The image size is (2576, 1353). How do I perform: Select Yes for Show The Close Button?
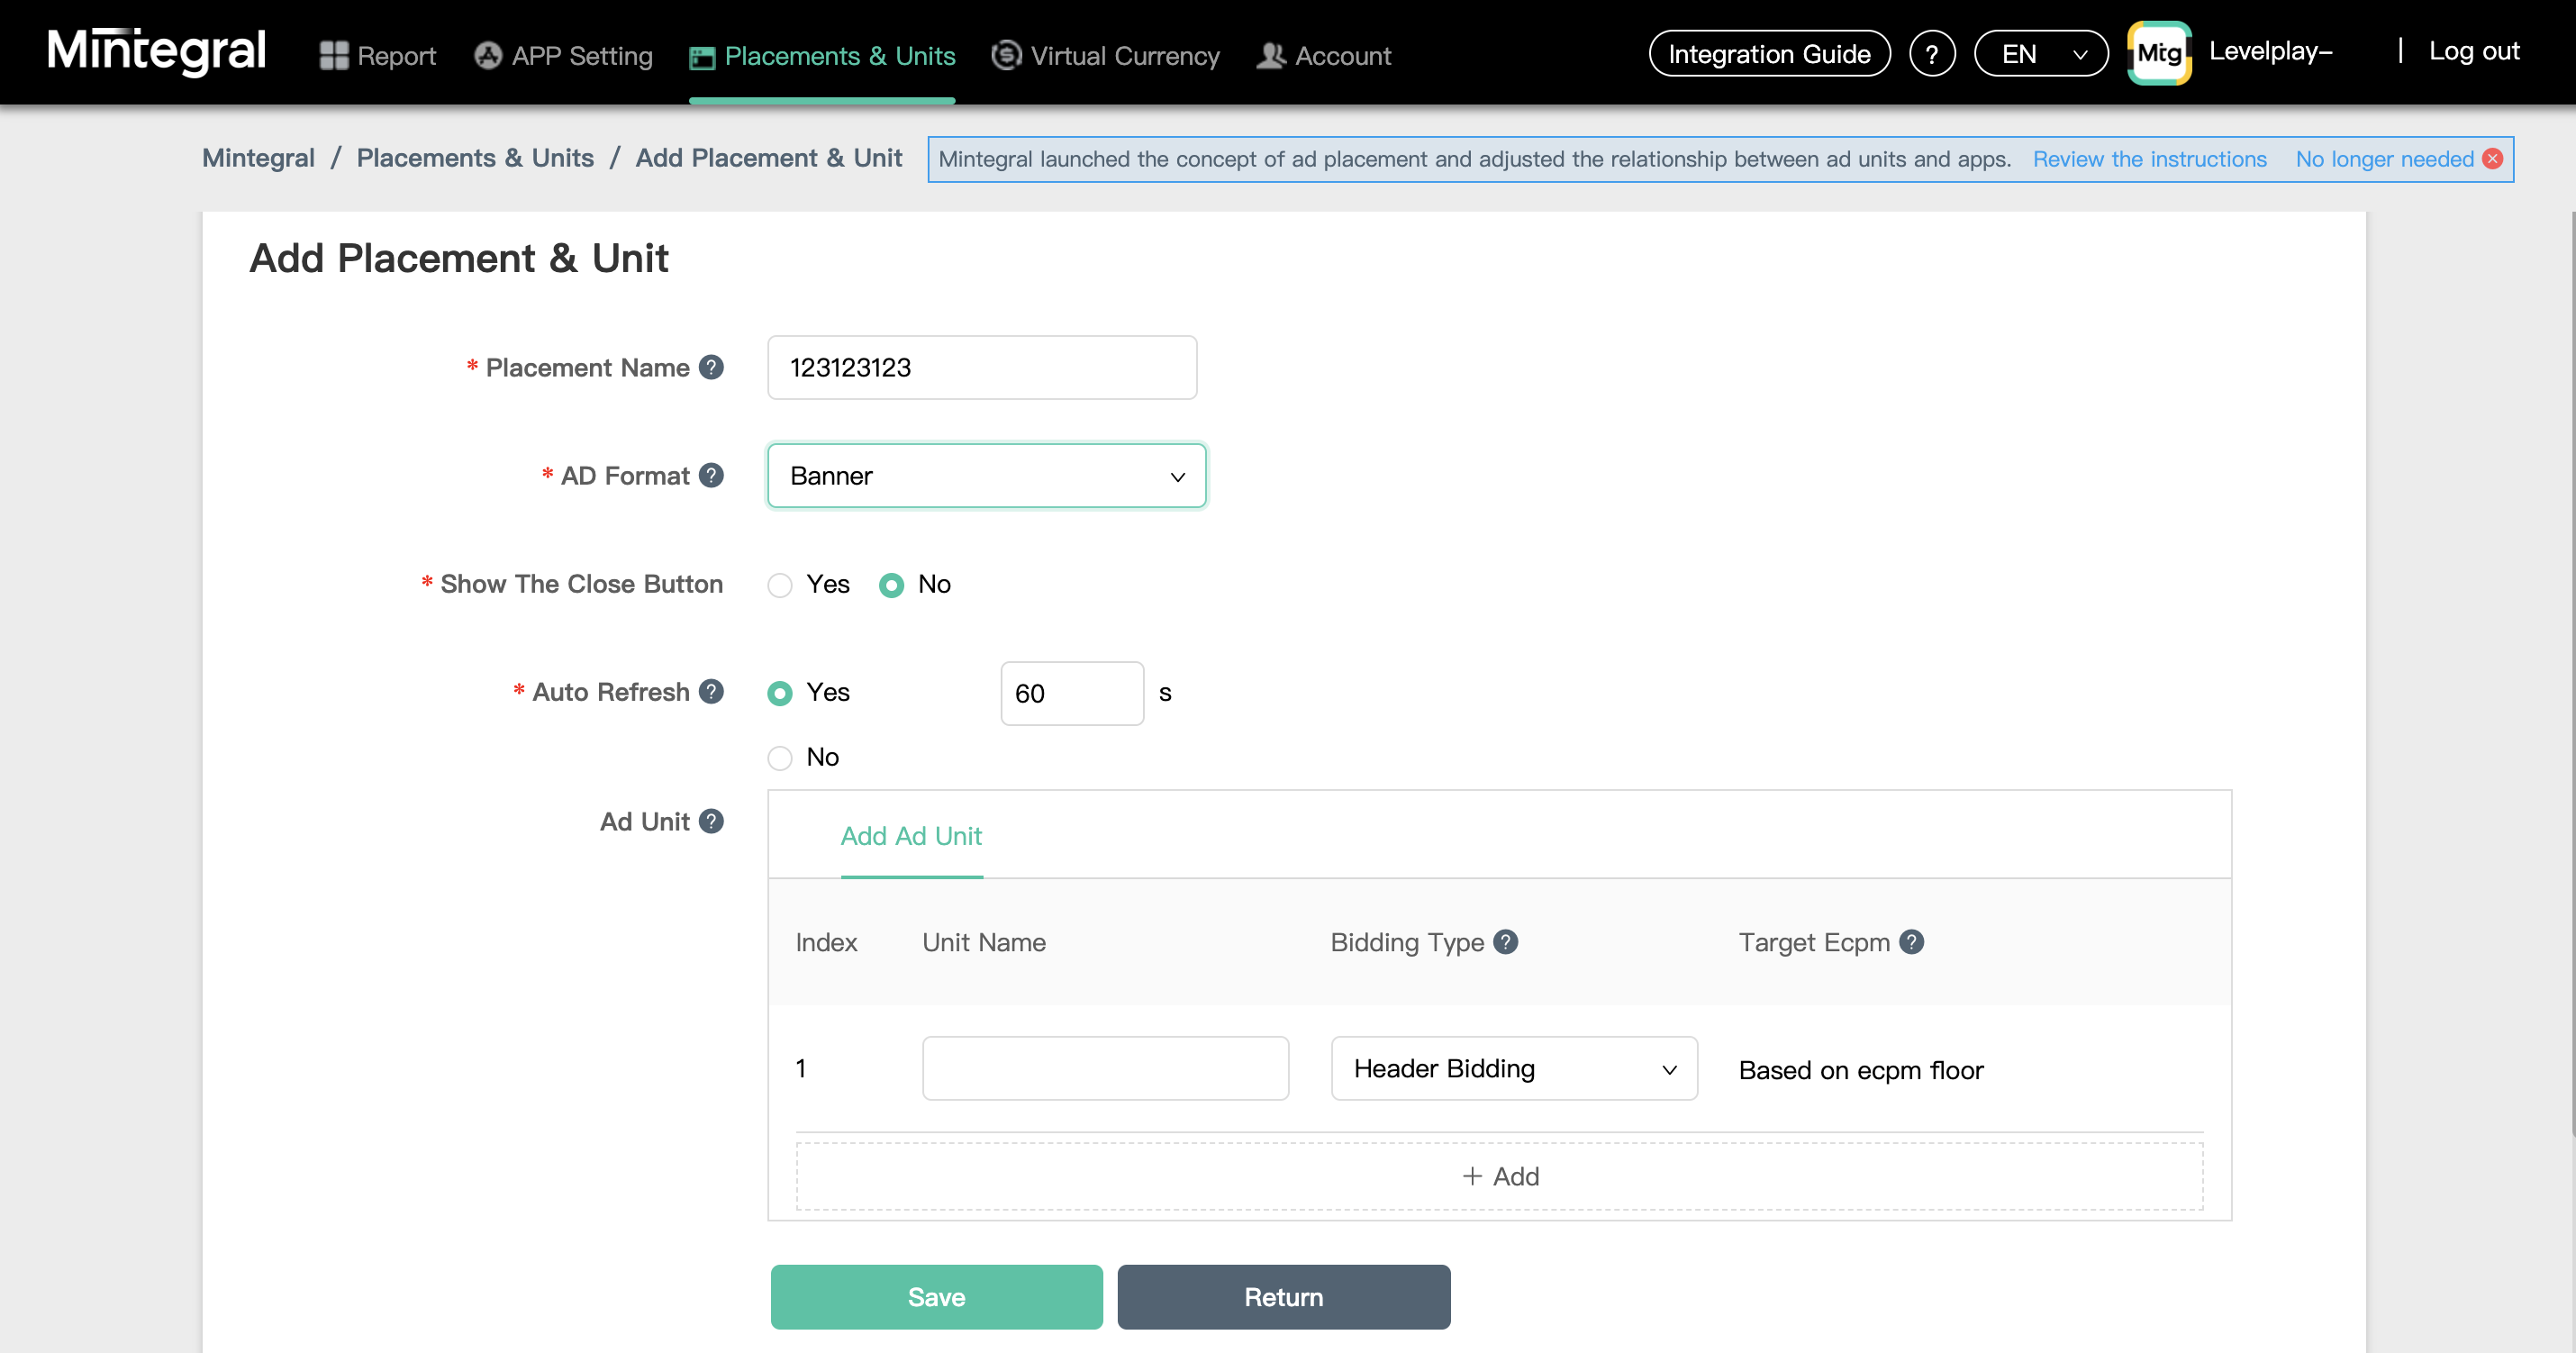pos(780,585)
